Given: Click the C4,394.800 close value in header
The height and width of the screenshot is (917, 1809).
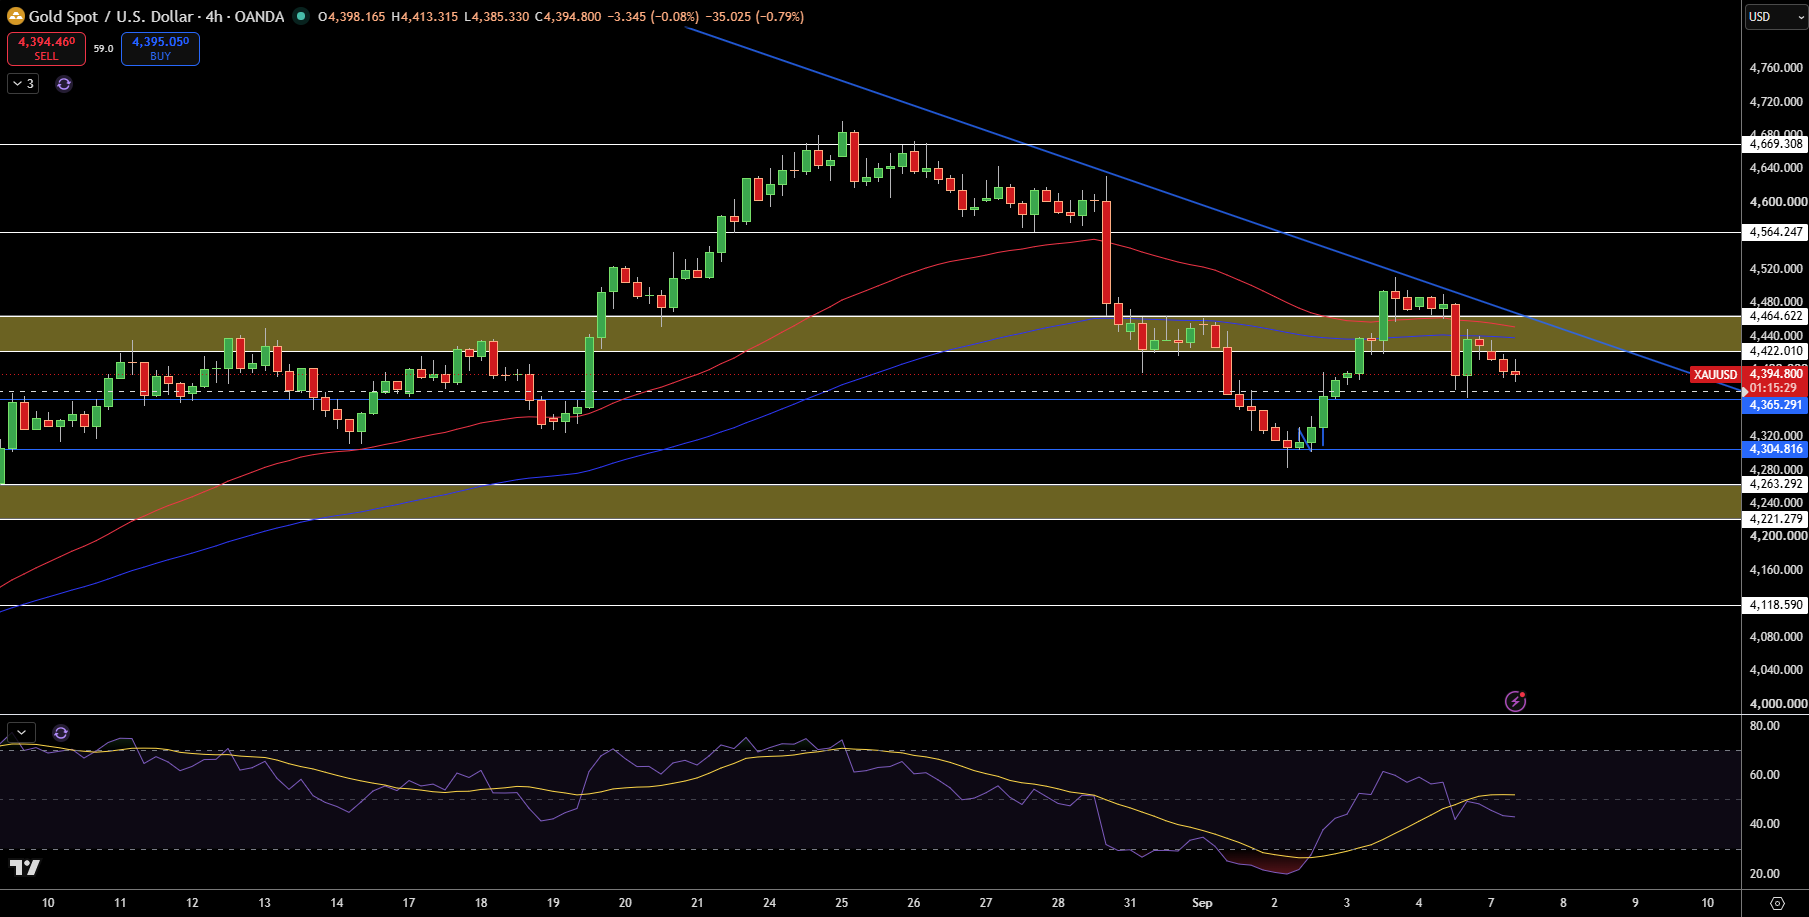Looking at the screenshot, I should [x=568, y=16].
